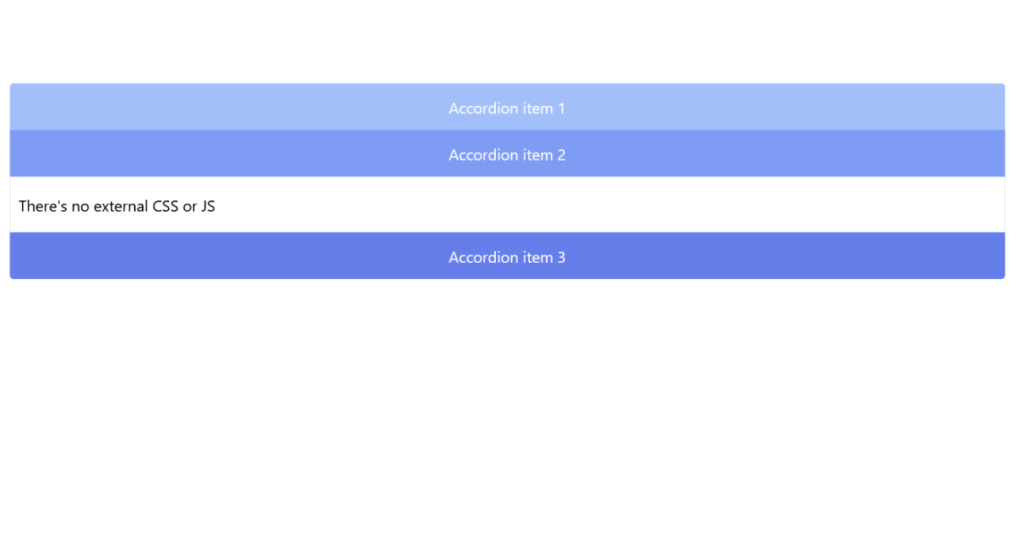Click the "There's no external CSS or JS" text

point(117,207)
